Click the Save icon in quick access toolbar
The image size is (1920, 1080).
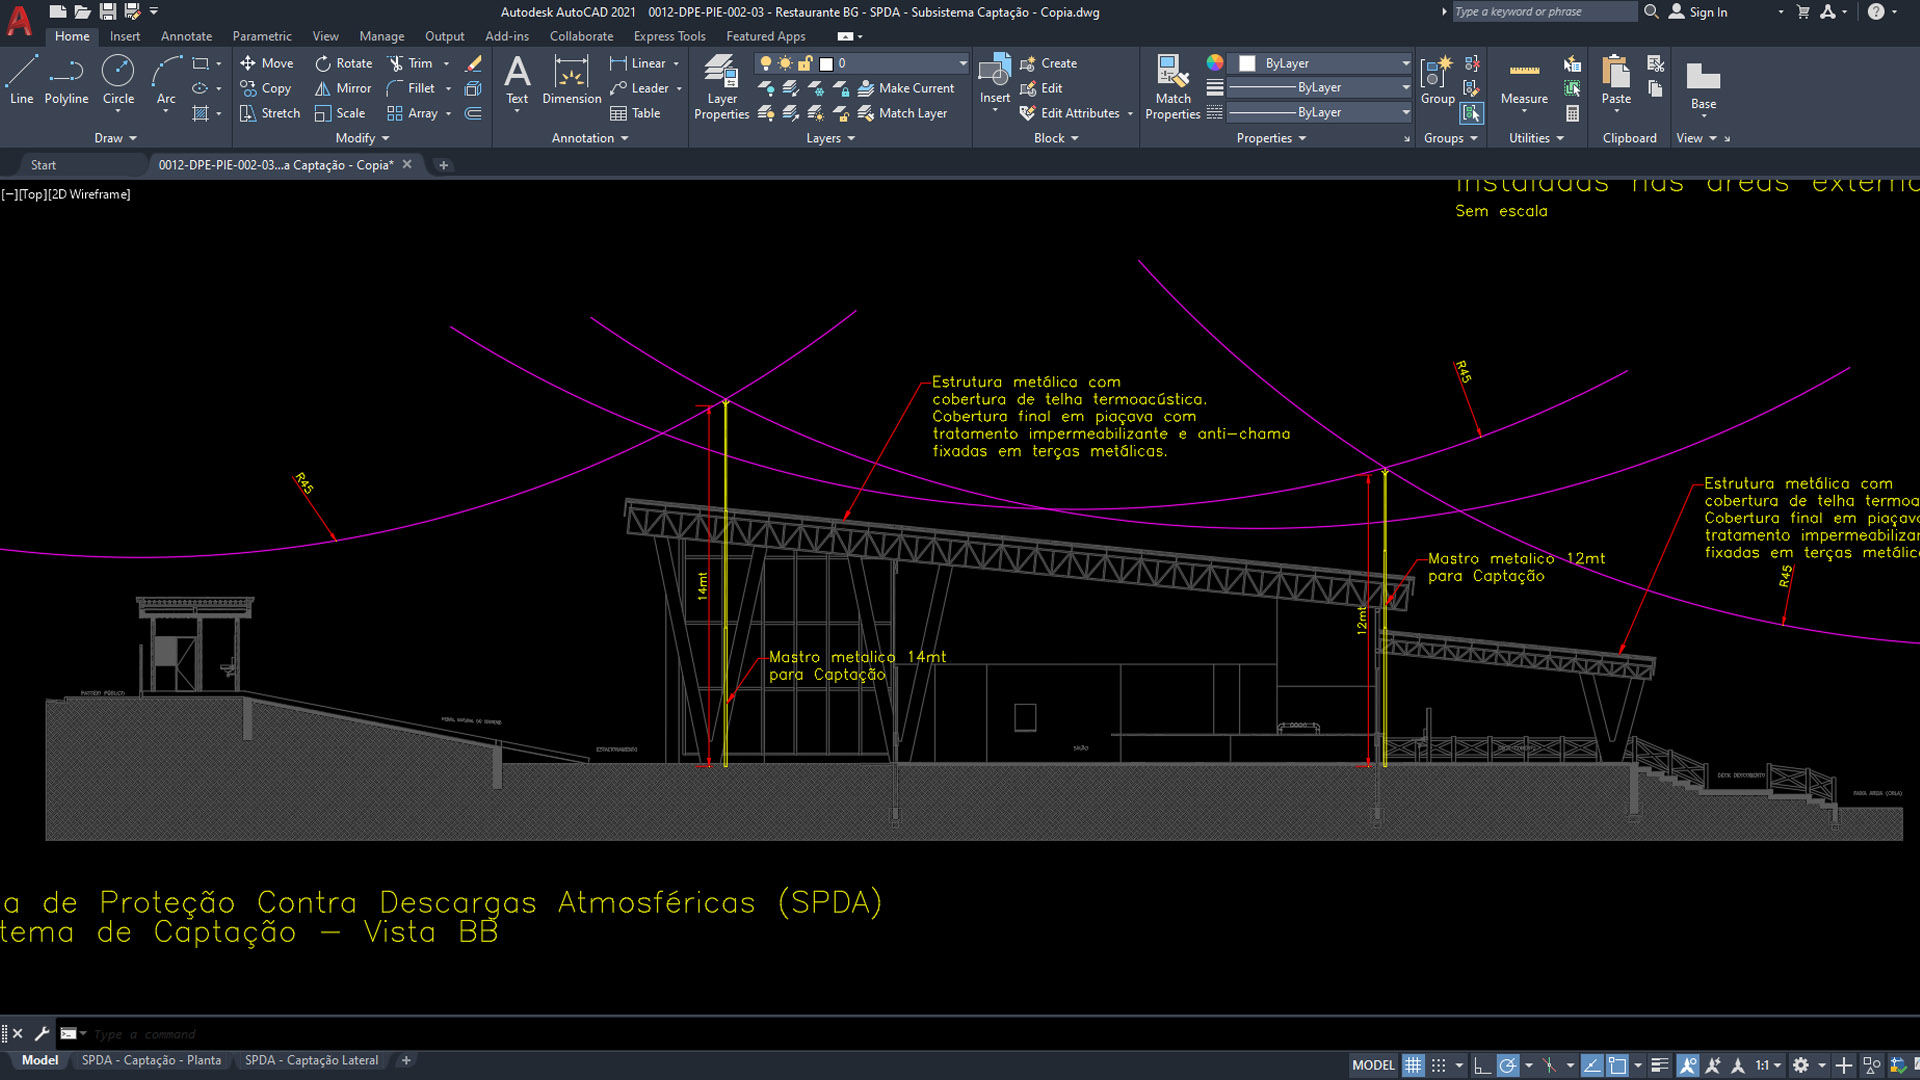click(107, 12)
